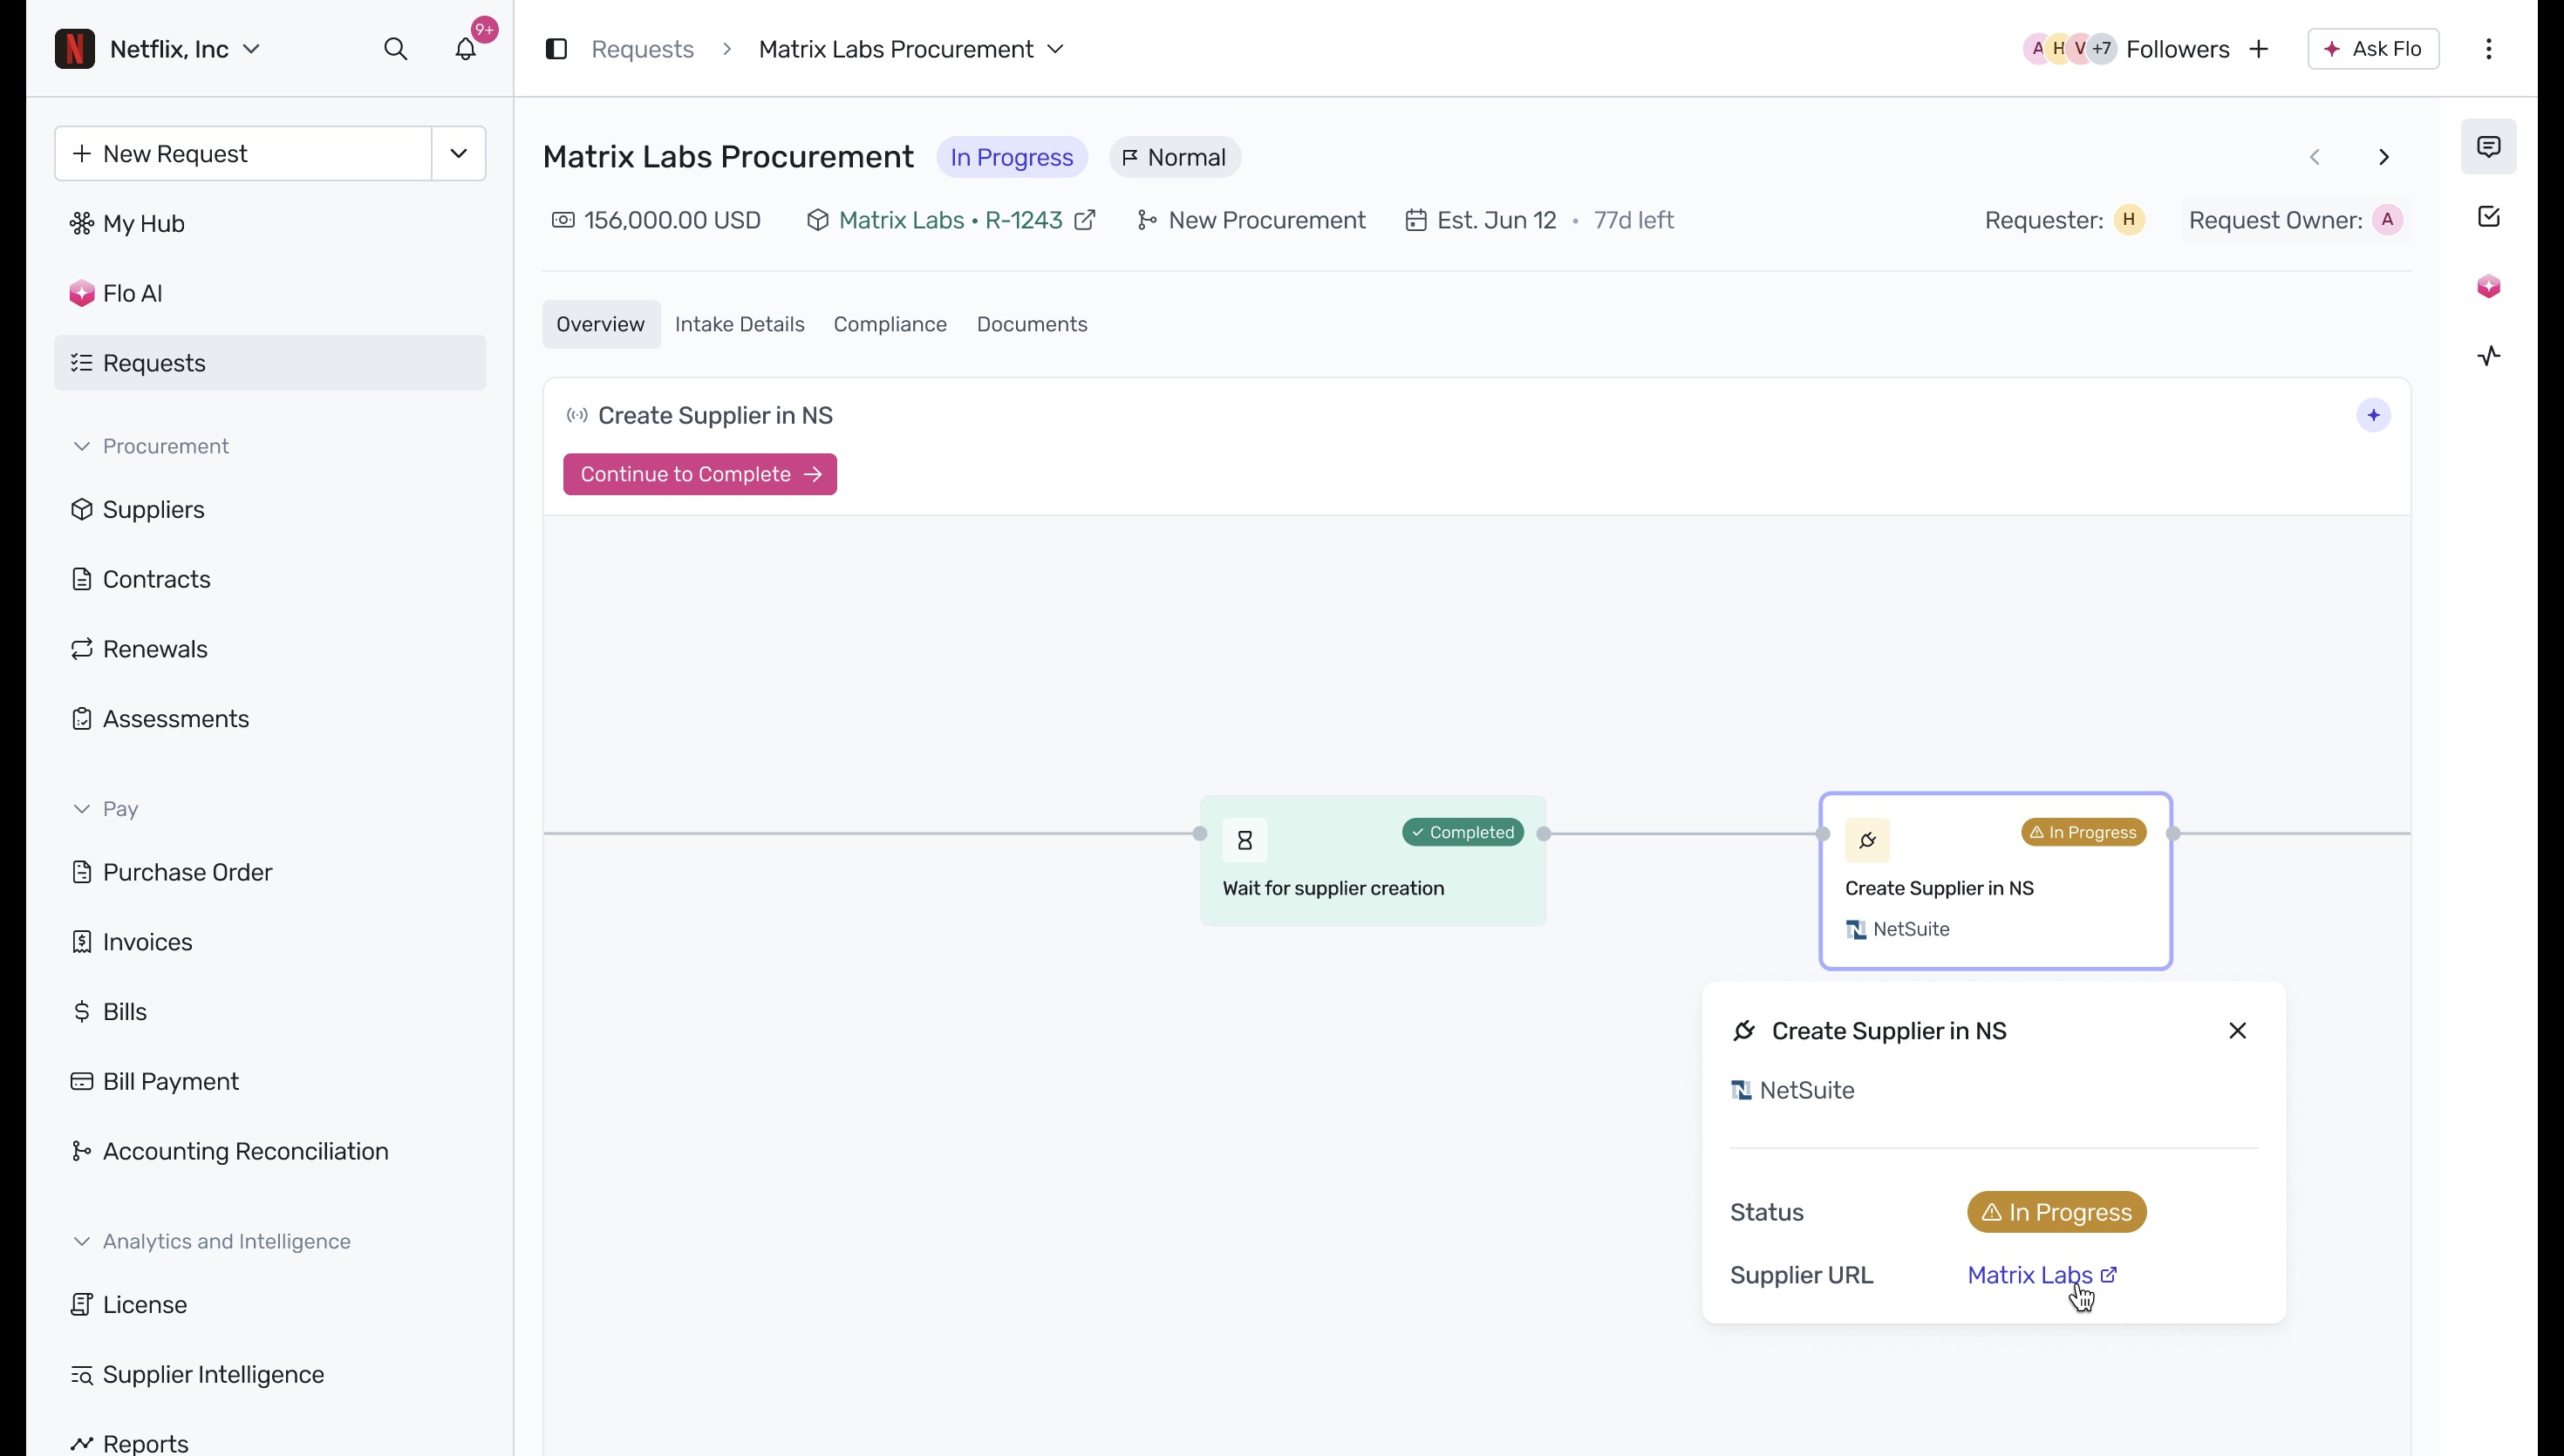Image resolution: width=2564 pixels, height=1456 pixels.
Task: Switch to the Documents tab
Action: pos(1032,324)
